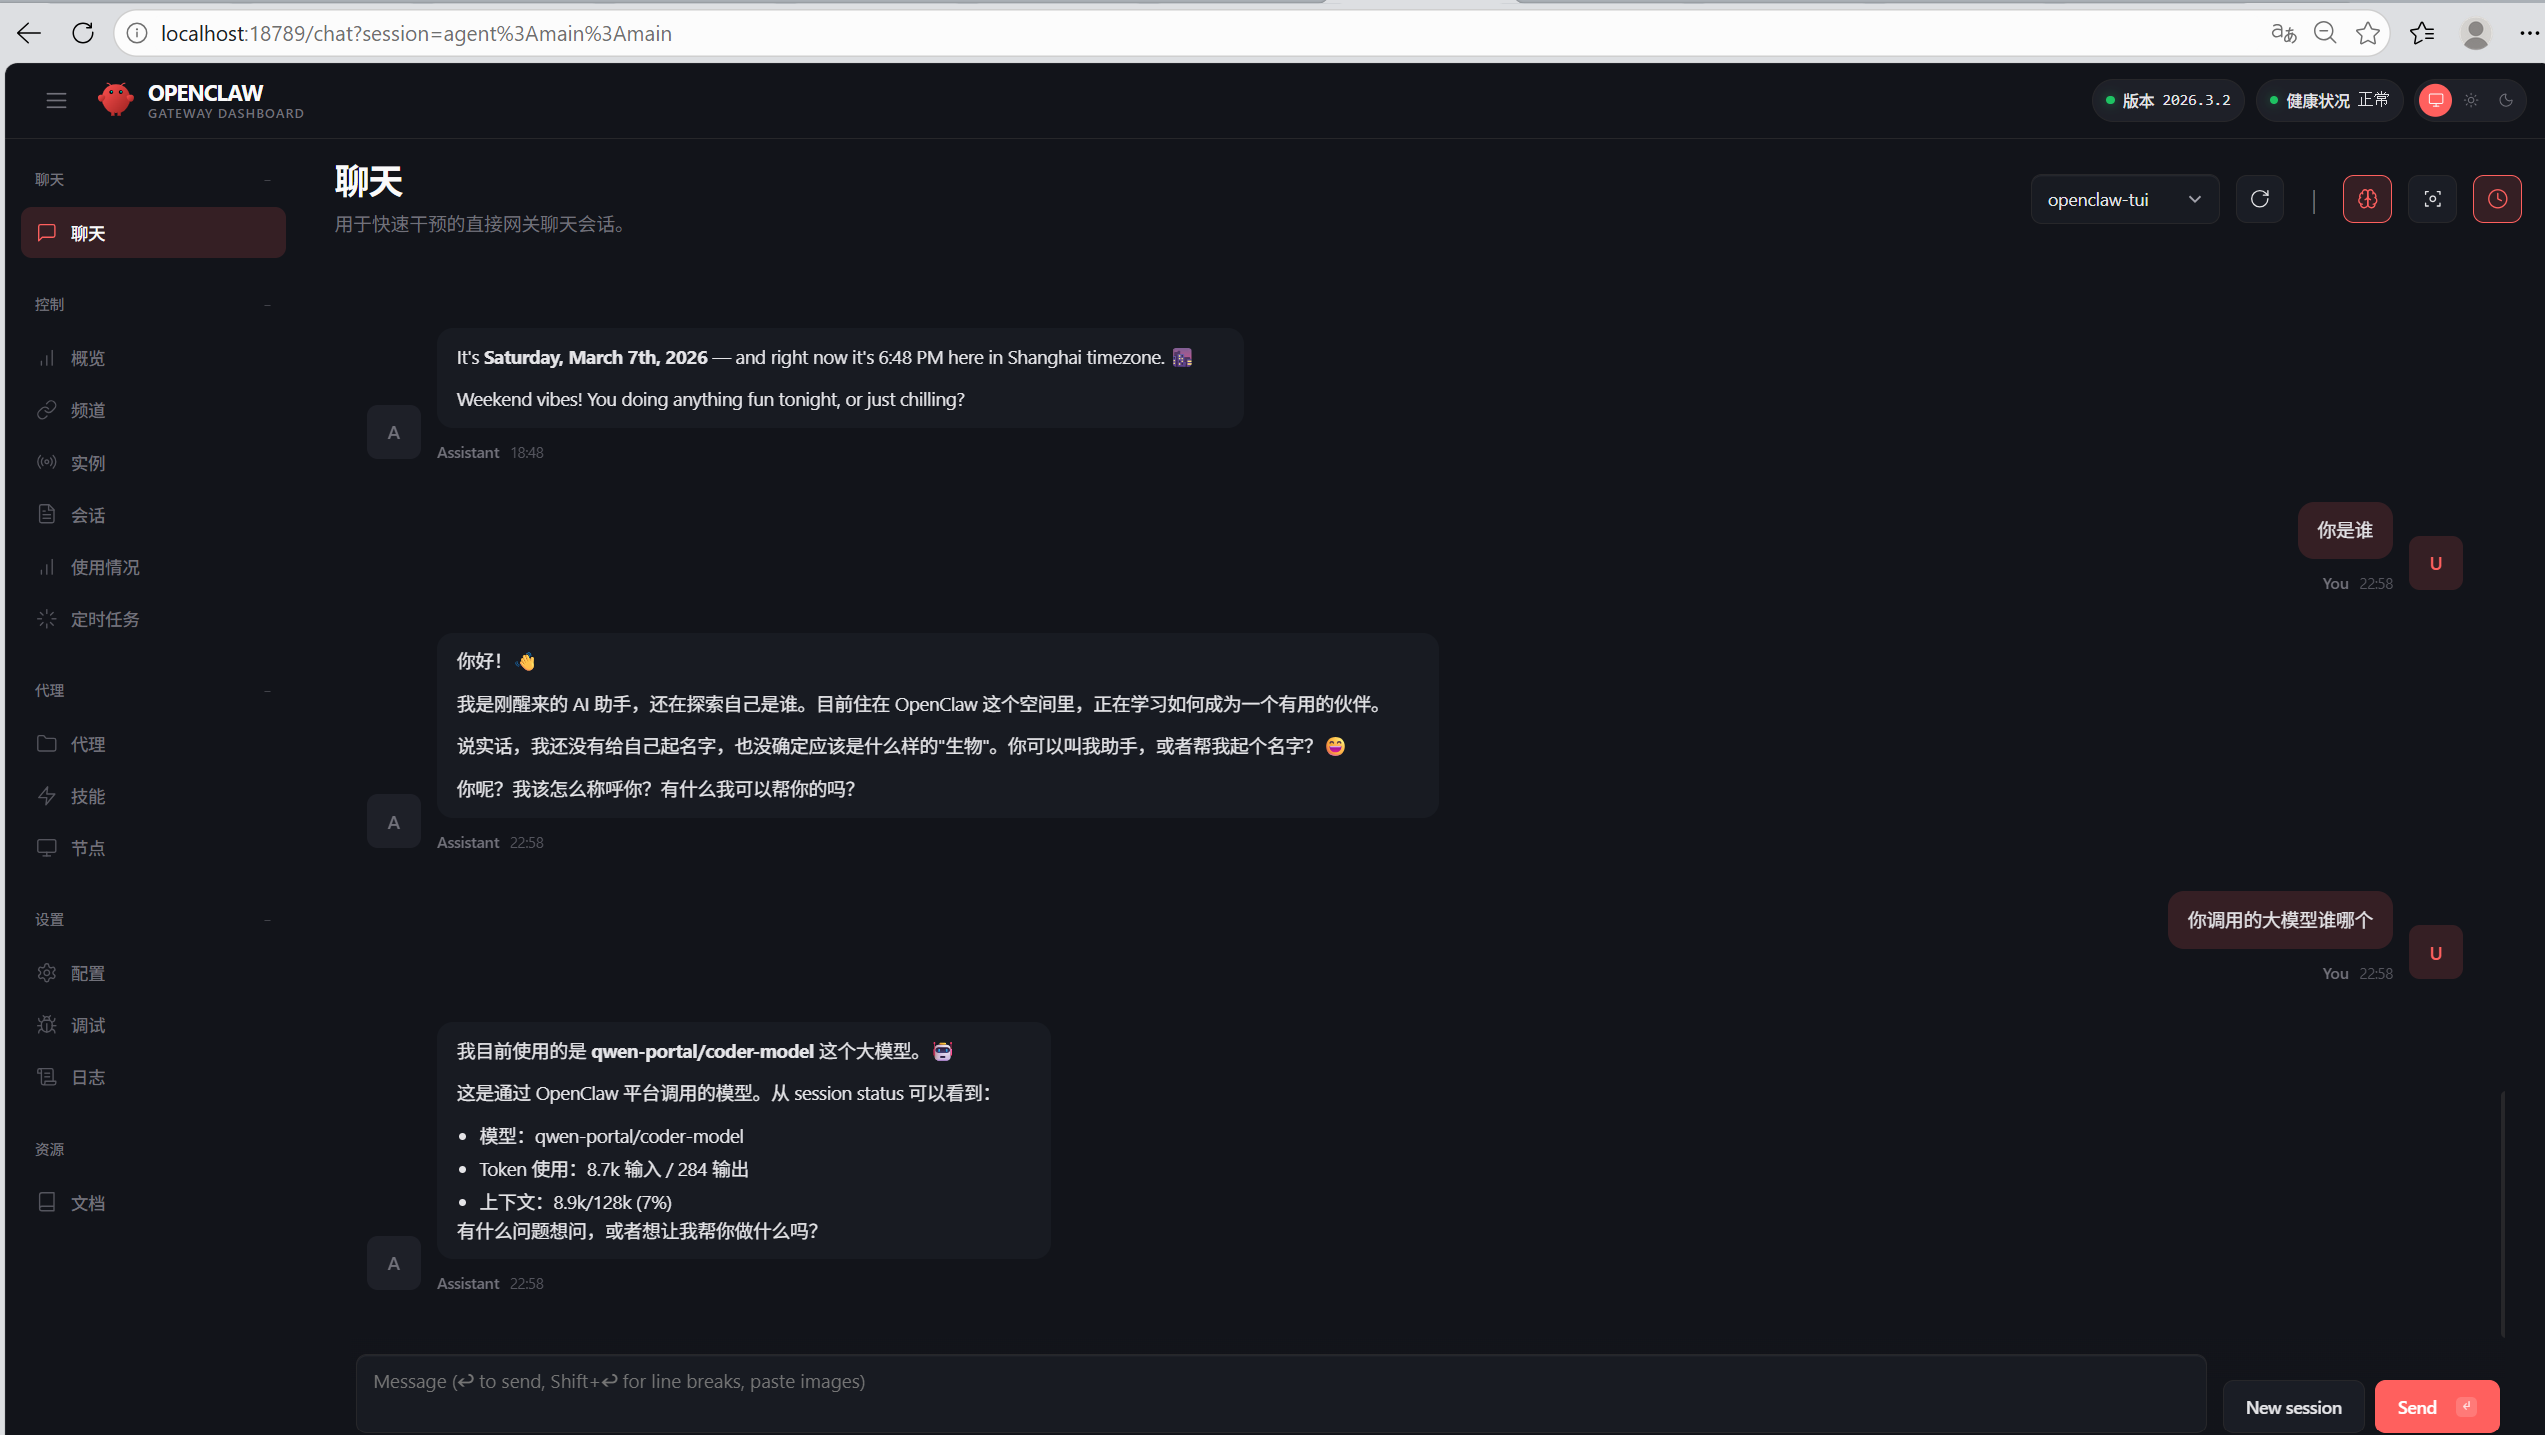Switch to light theme sun icon
The height and width of the screenshot is (1435, 2545).
point(2471,100)
